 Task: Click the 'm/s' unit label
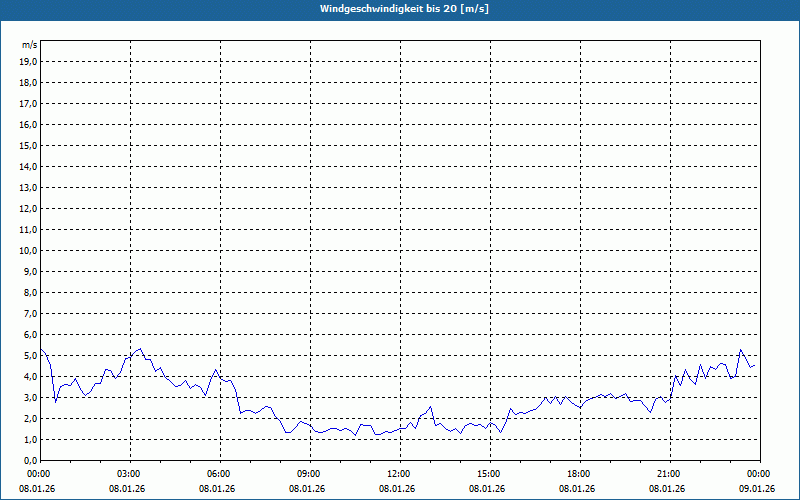30,45
